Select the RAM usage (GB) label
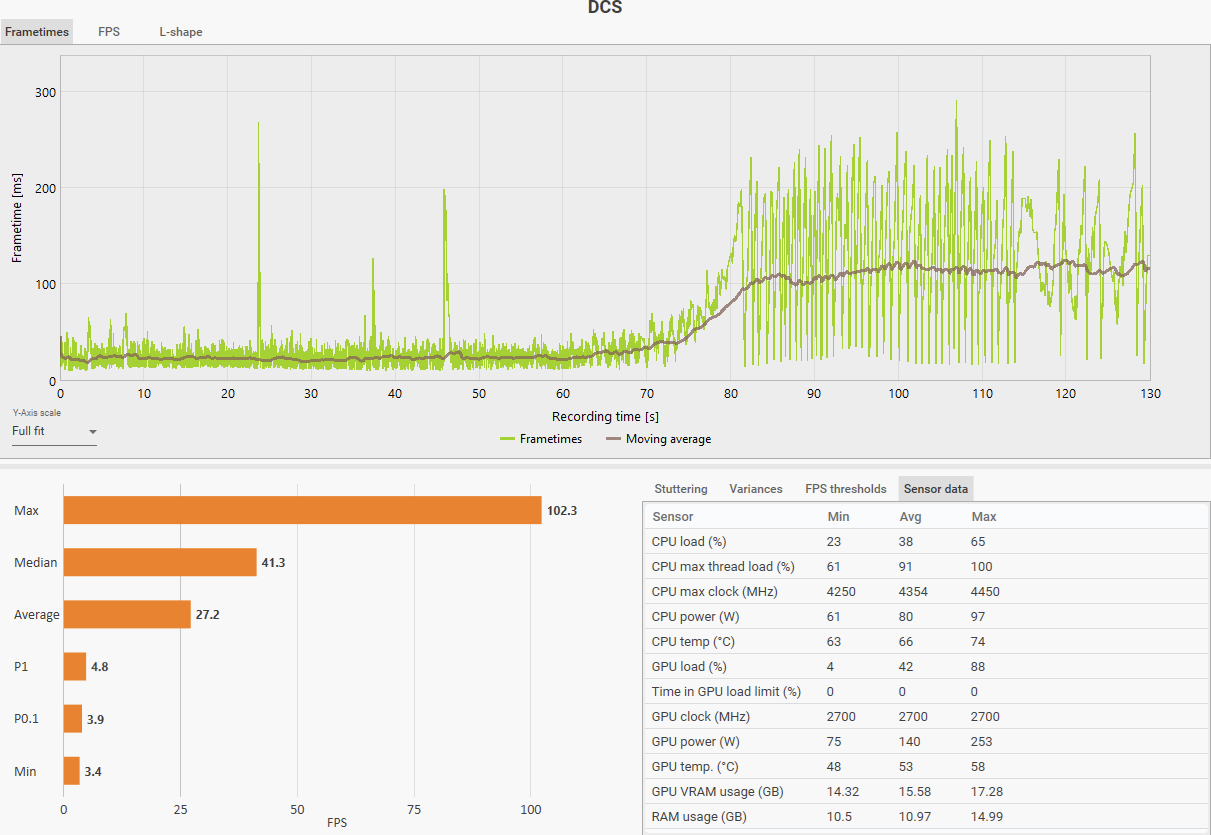The image size is (1211, 835). [699, 817]
